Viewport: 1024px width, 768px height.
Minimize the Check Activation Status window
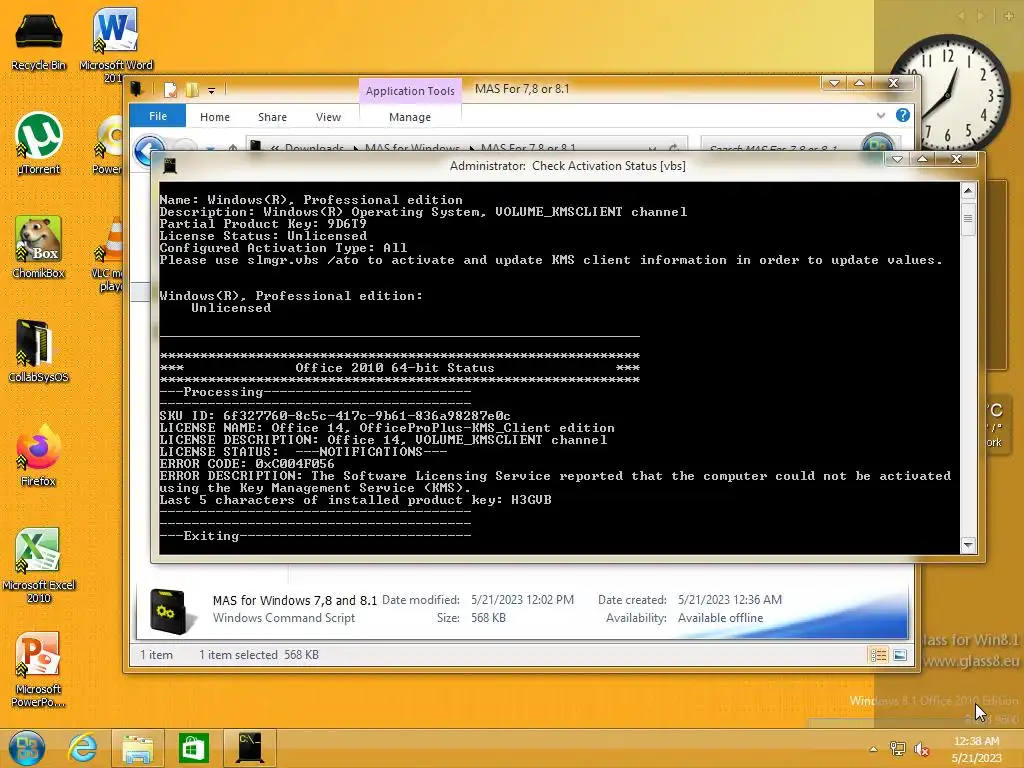(x=897, y=159)
